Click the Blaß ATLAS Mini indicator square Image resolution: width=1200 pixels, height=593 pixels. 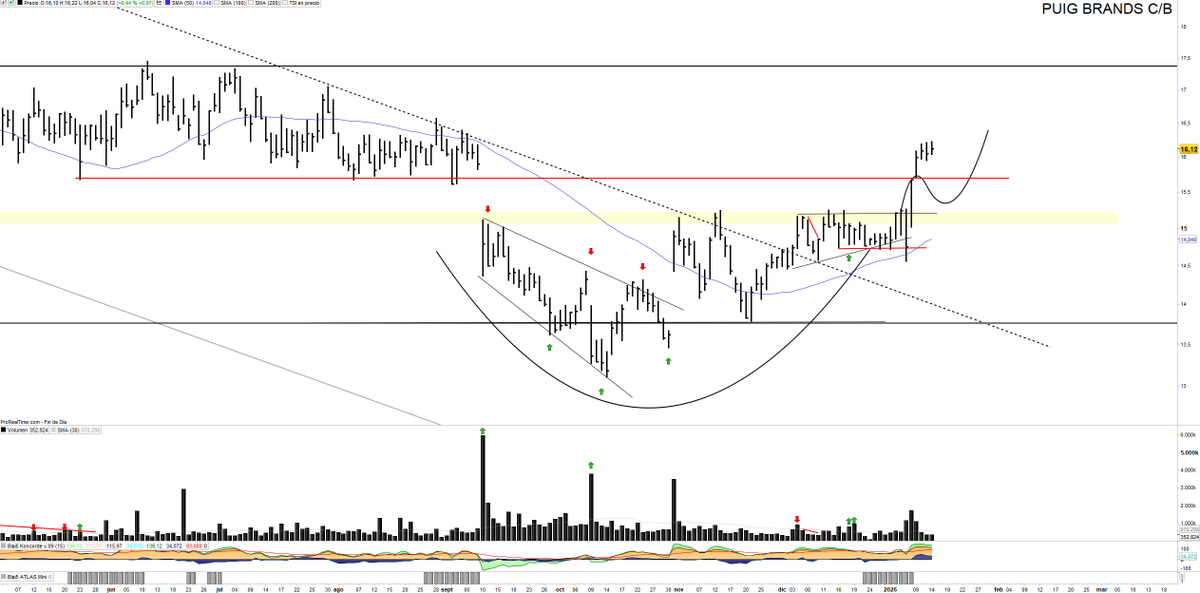[4, 575]
